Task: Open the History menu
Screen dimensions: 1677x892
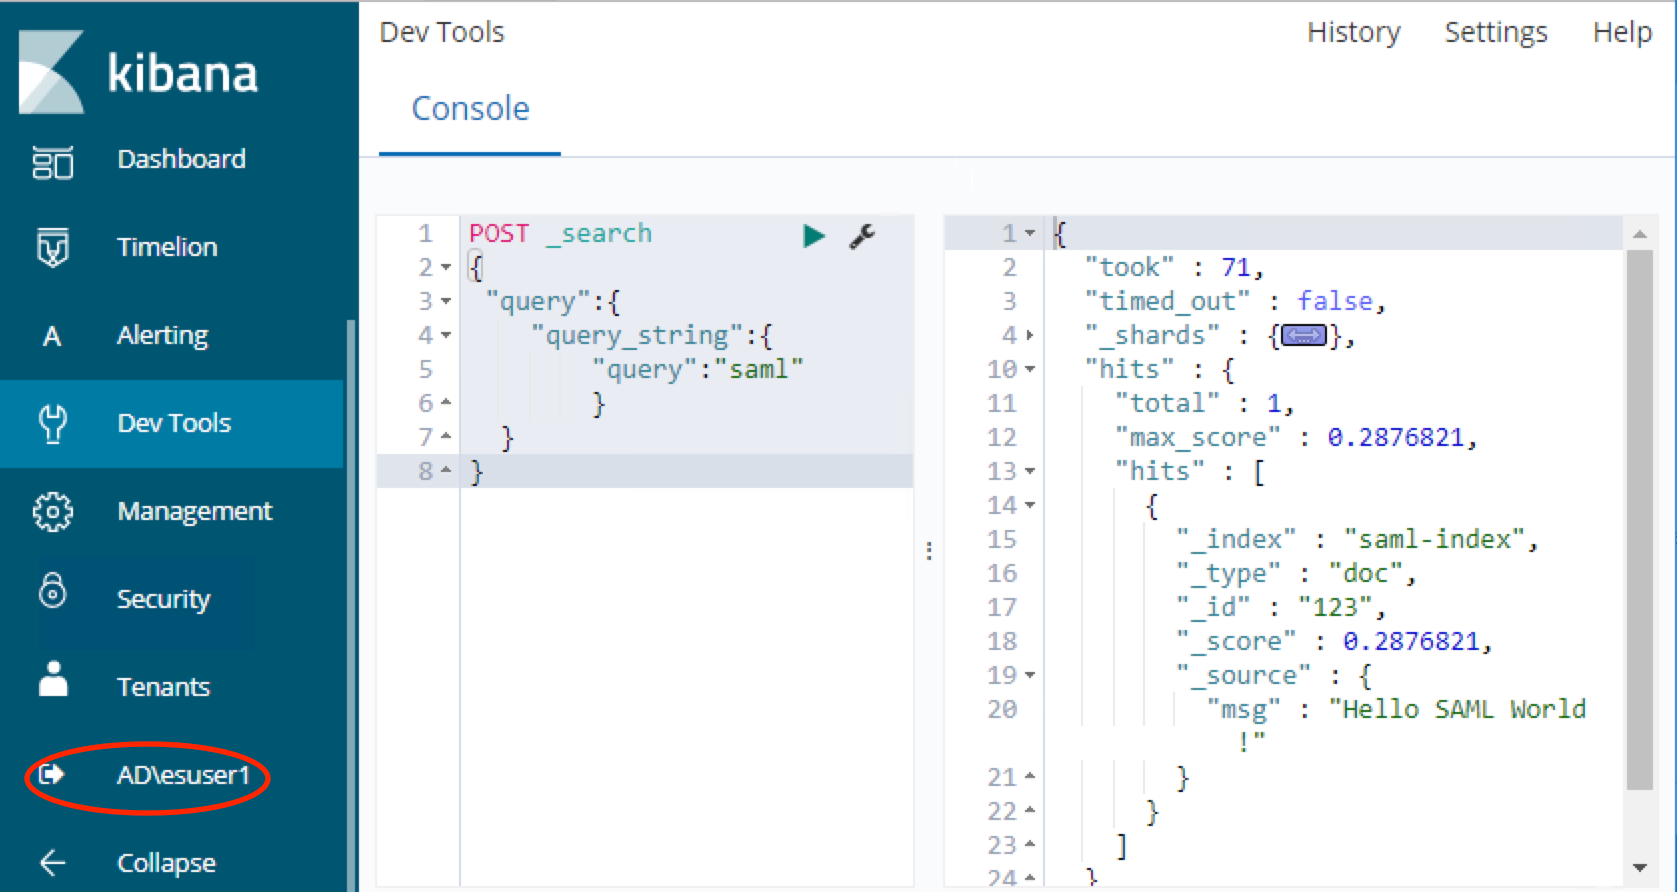Action: coord(1354,32)
